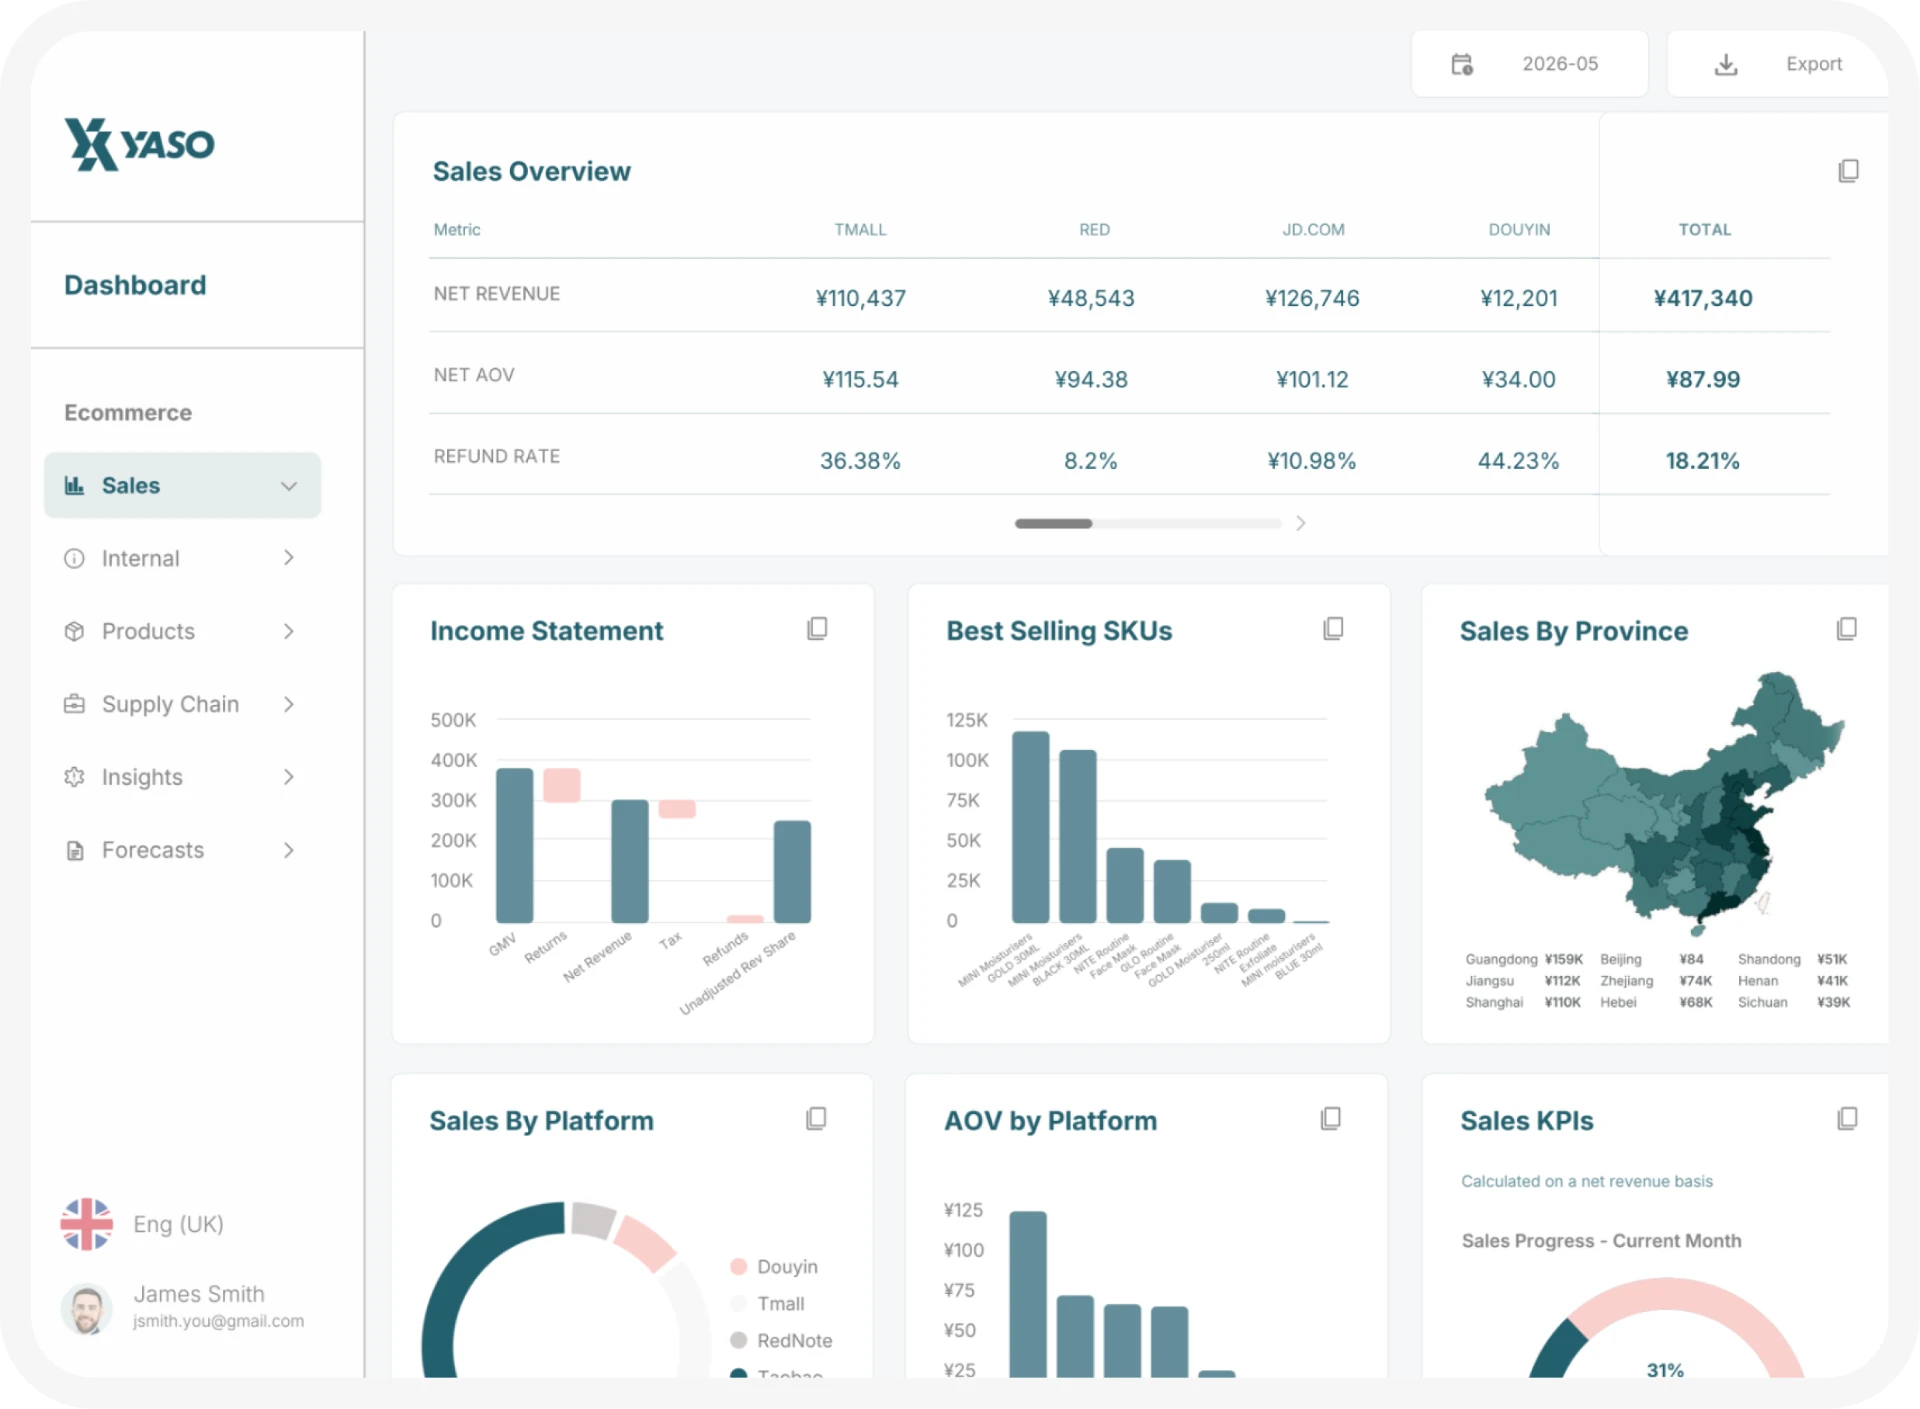Expand the Internal submenu arrow
This screenshot has height=1409, width=1920.
289,558
